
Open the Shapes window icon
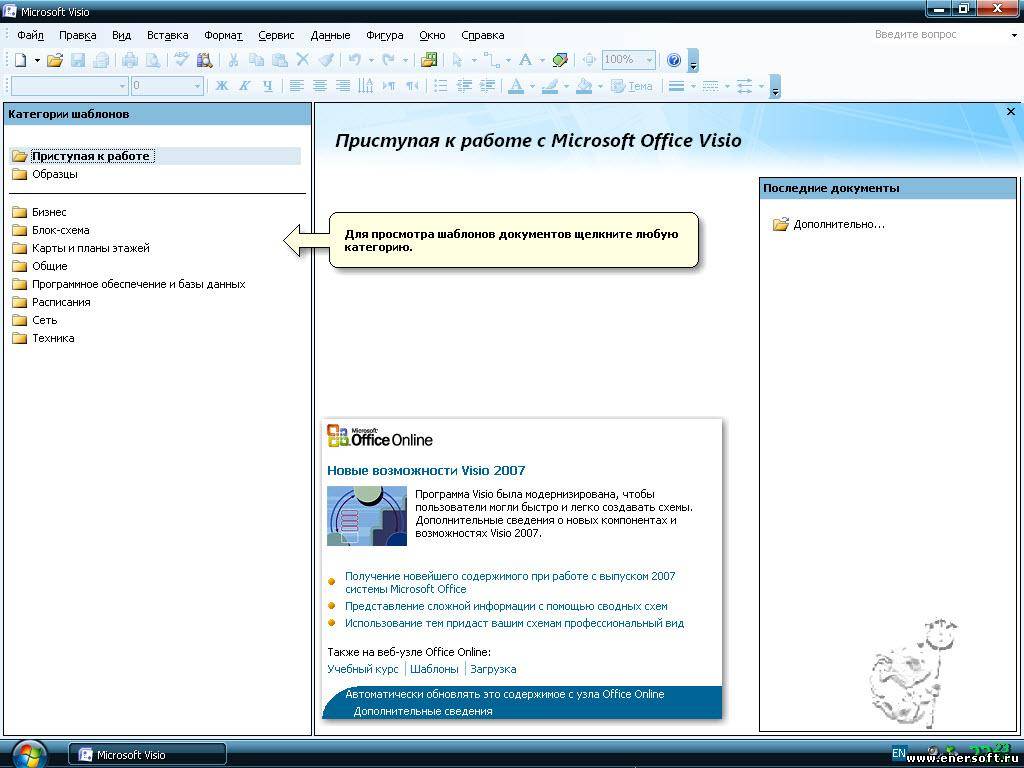click(429, 60)
